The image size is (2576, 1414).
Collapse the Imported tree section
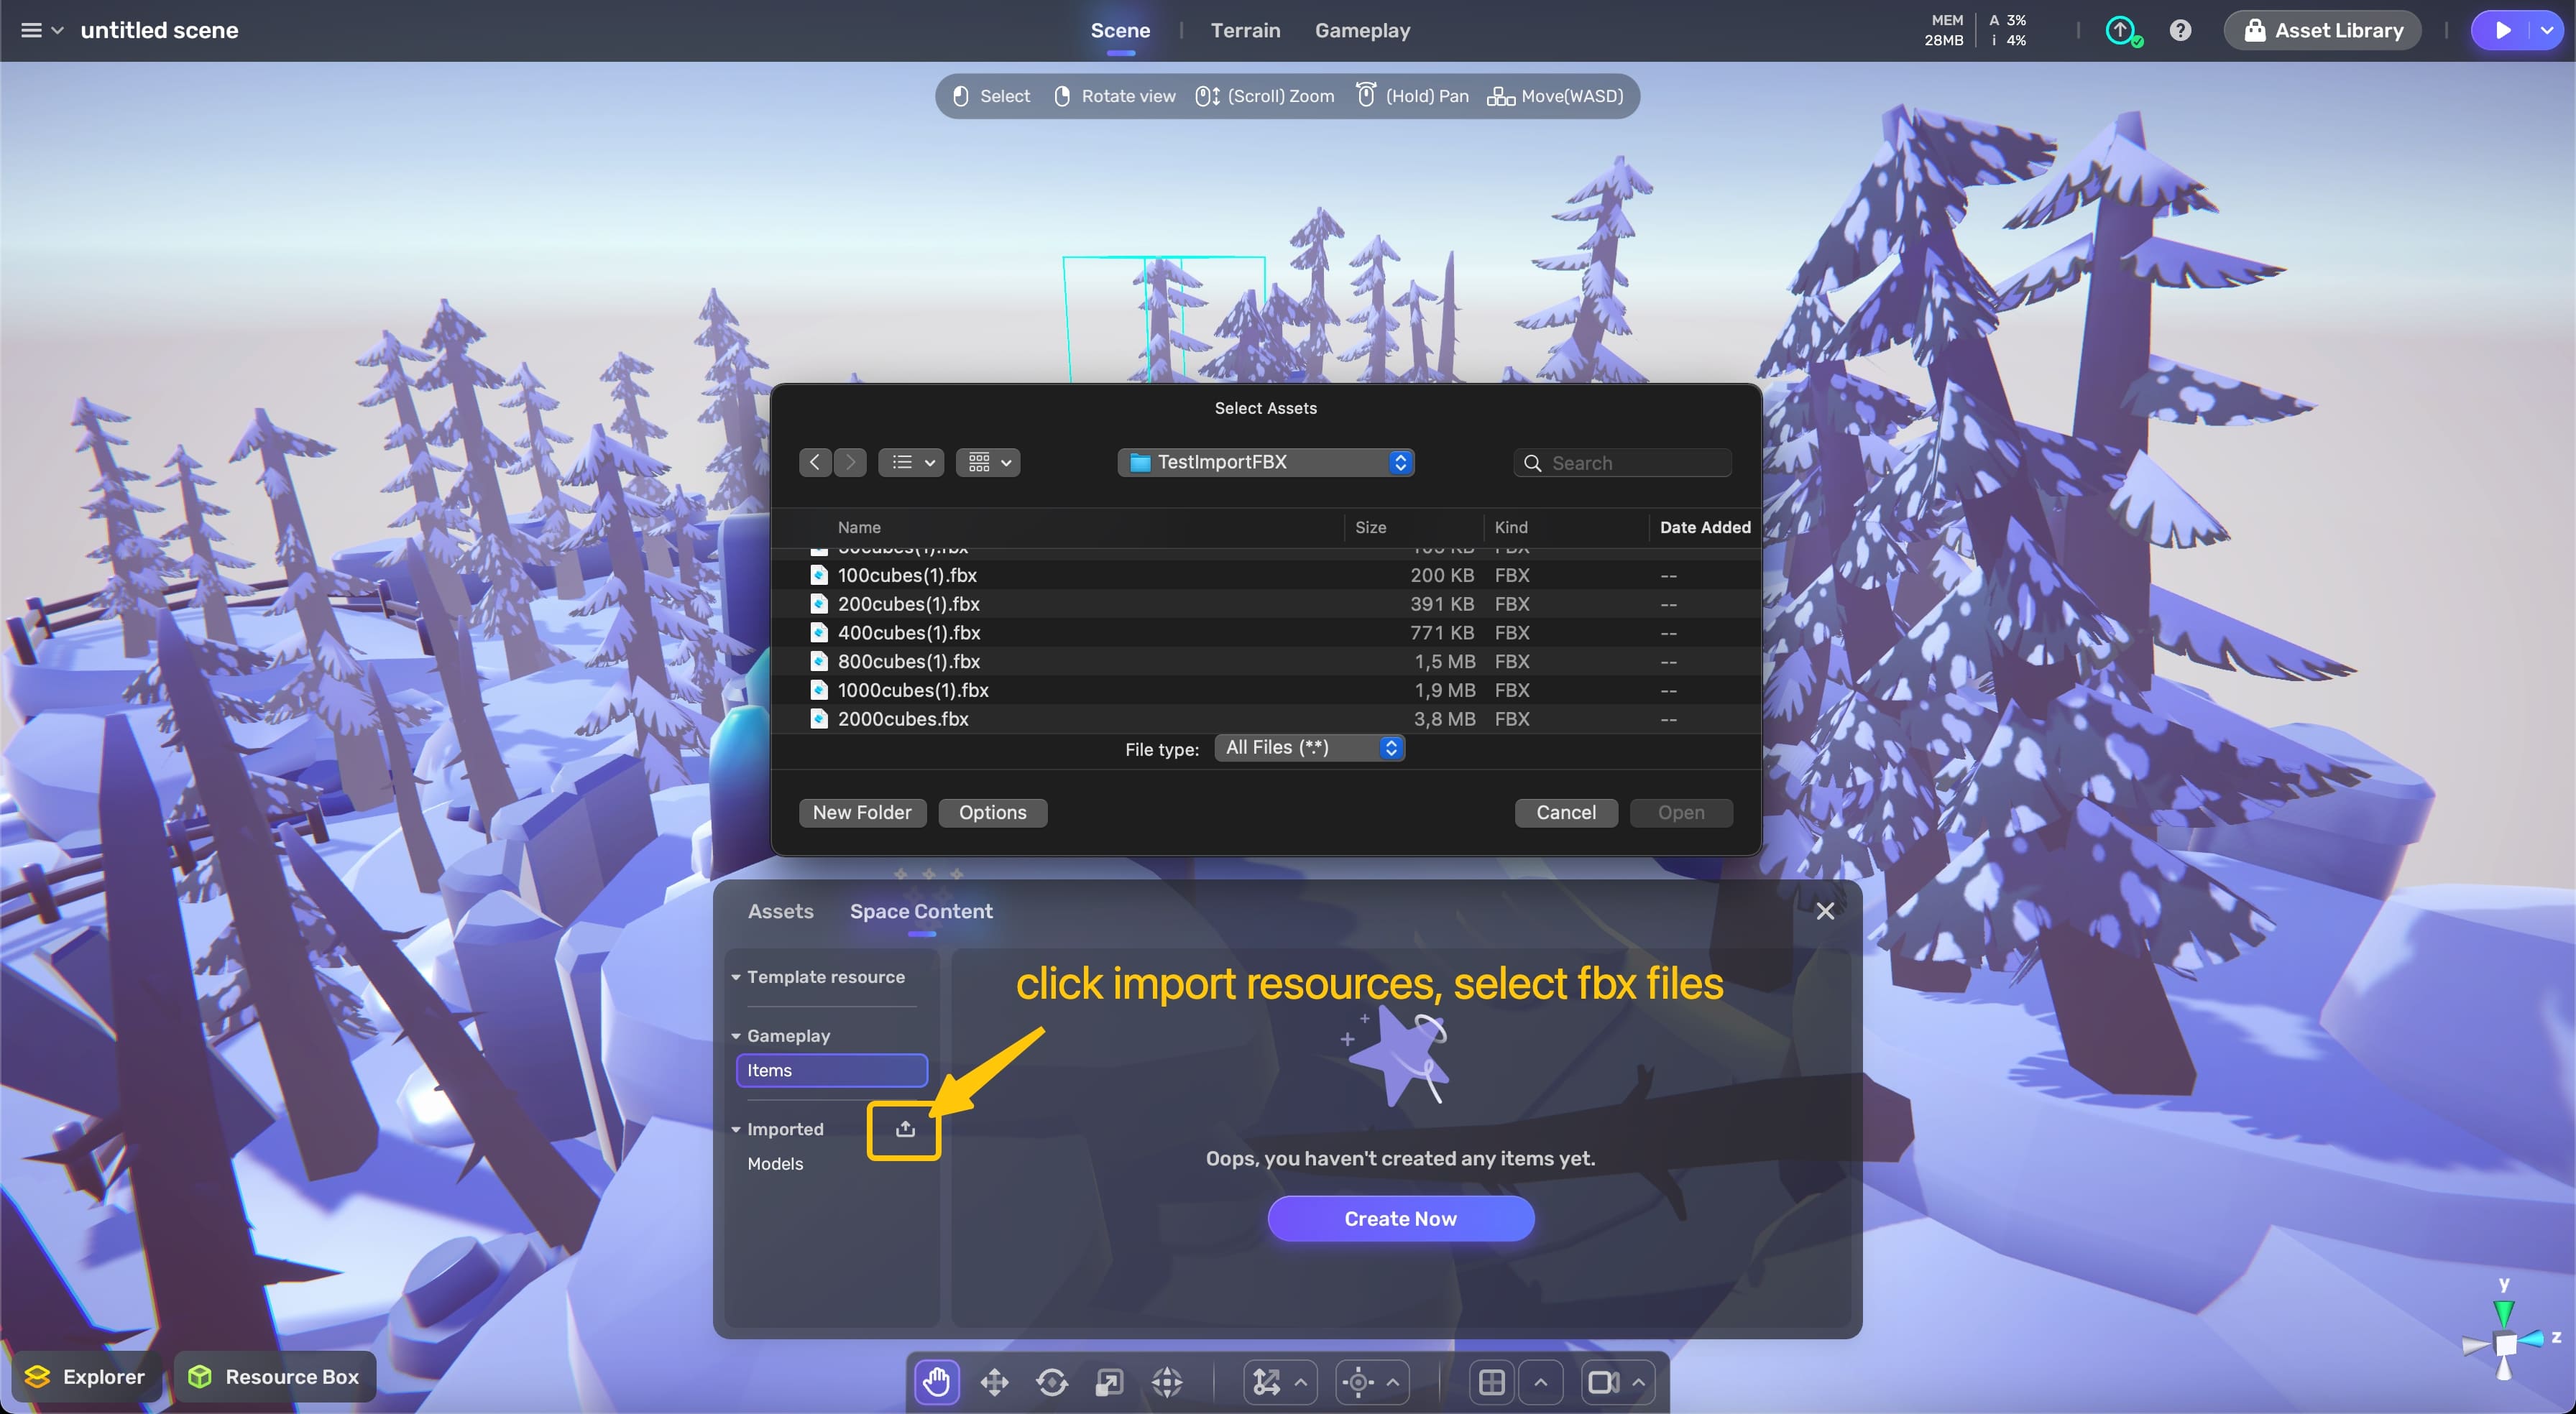pos(736,1129)
